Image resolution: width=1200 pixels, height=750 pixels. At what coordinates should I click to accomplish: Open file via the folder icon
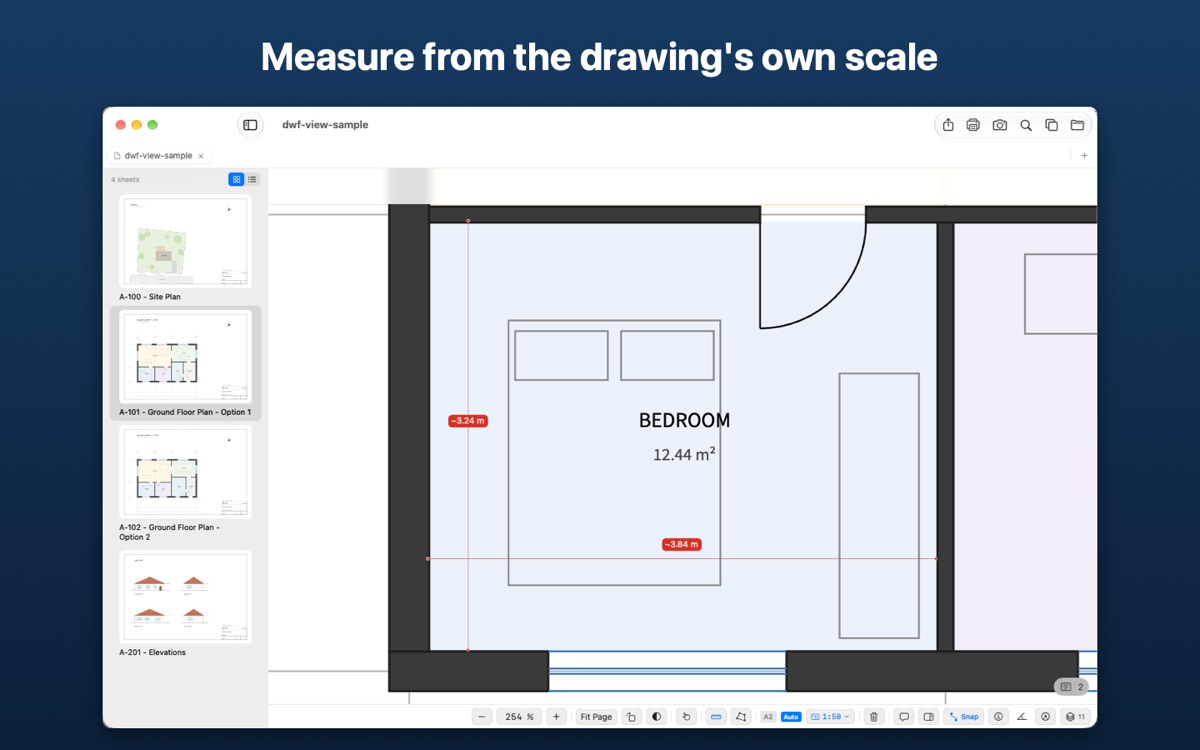pos(1077,125)
